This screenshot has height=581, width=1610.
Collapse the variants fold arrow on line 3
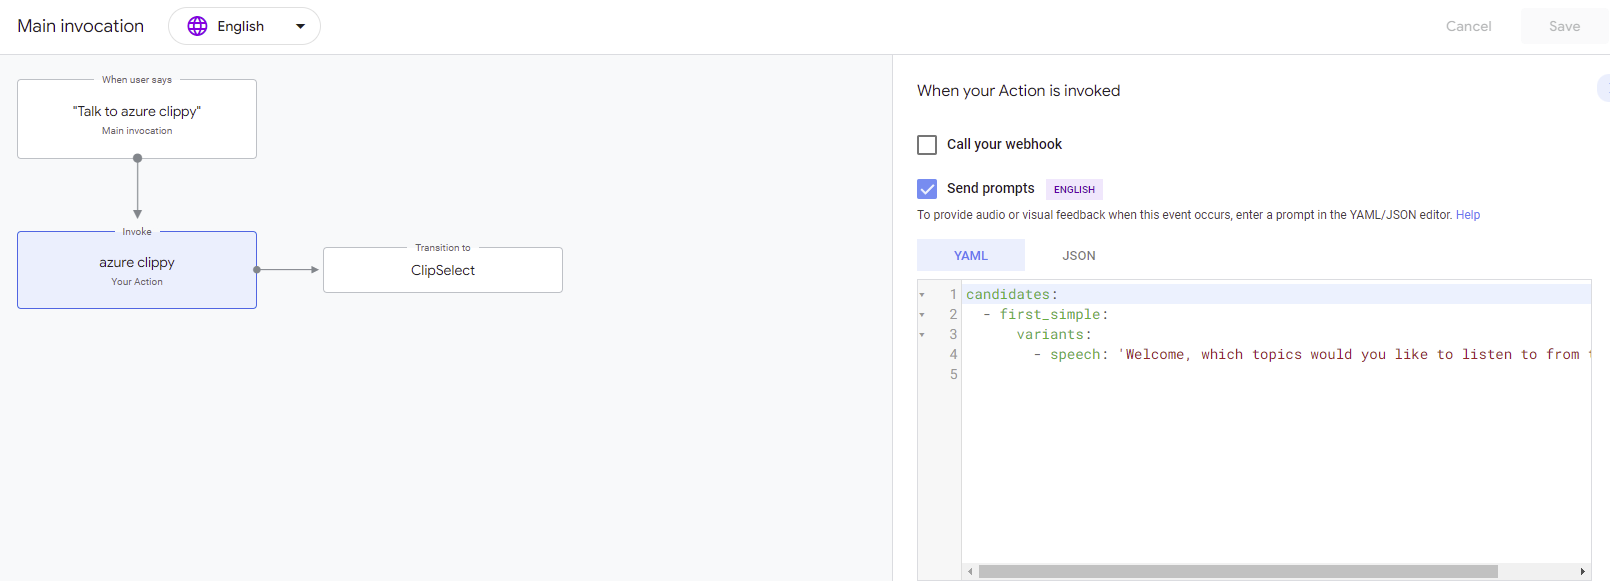[x=922, y=335]
